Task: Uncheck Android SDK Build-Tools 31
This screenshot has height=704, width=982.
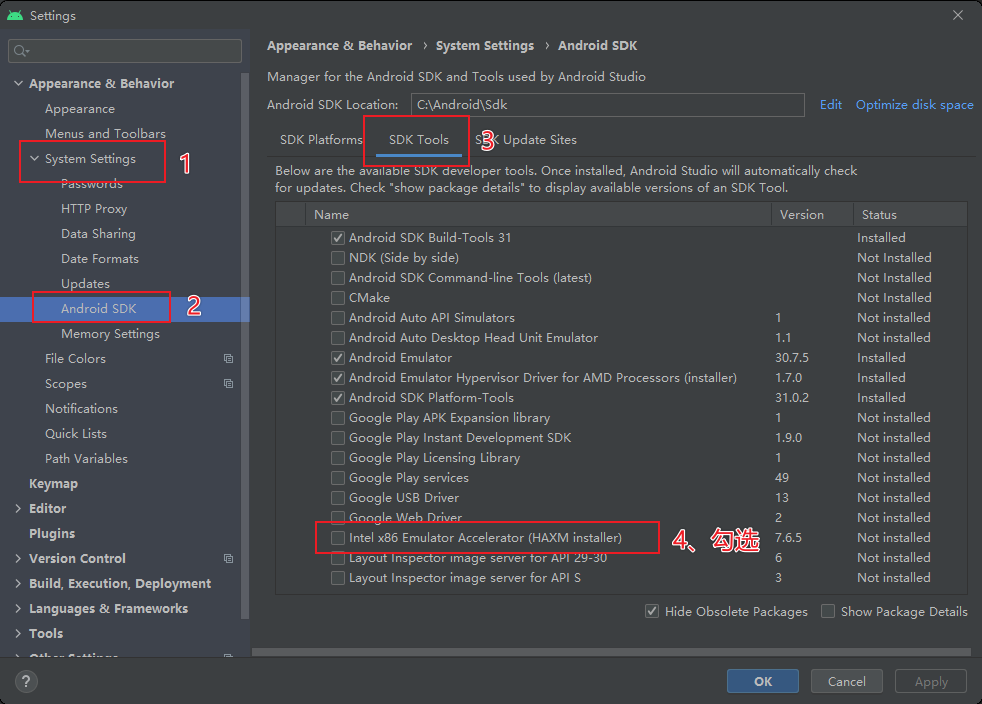Action: 338,237
